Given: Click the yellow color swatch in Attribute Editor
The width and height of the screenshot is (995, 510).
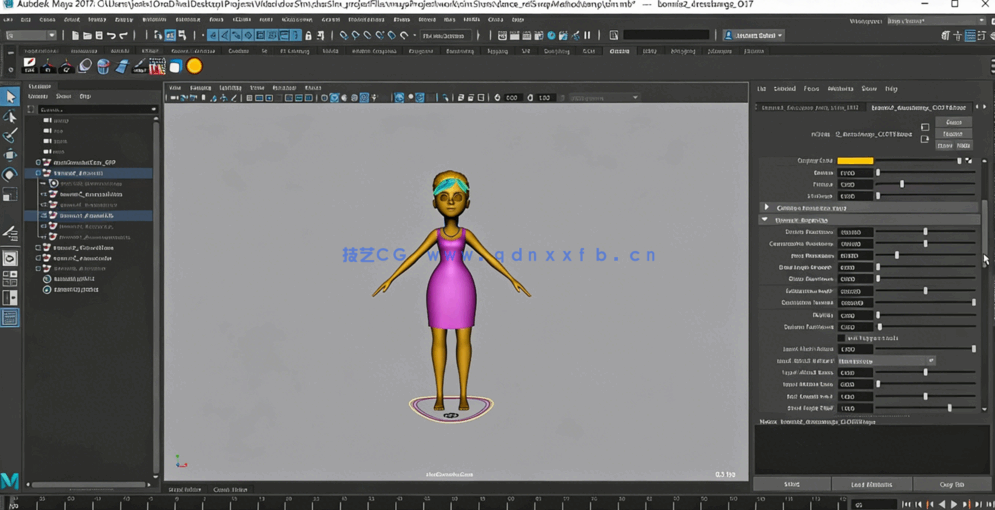Looking at the screenshot, I should tap(855, 161).
